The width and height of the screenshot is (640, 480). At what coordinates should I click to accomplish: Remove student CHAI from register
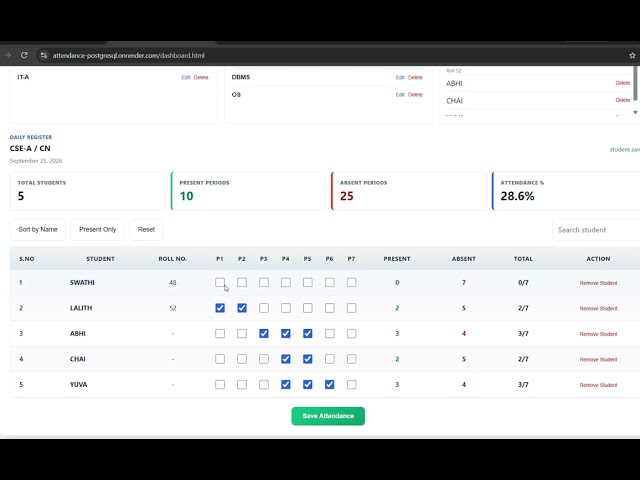click(x=598, y=360)
